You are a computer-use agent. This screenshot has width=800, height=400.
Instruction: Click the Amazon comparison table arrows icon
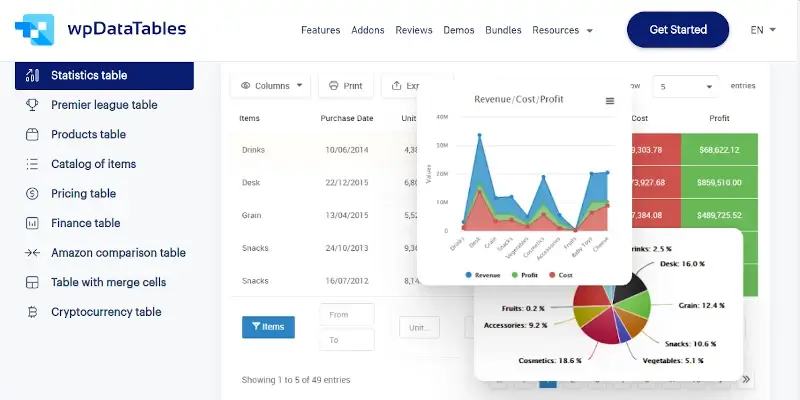pyautogui.click(x=32, y=253)
